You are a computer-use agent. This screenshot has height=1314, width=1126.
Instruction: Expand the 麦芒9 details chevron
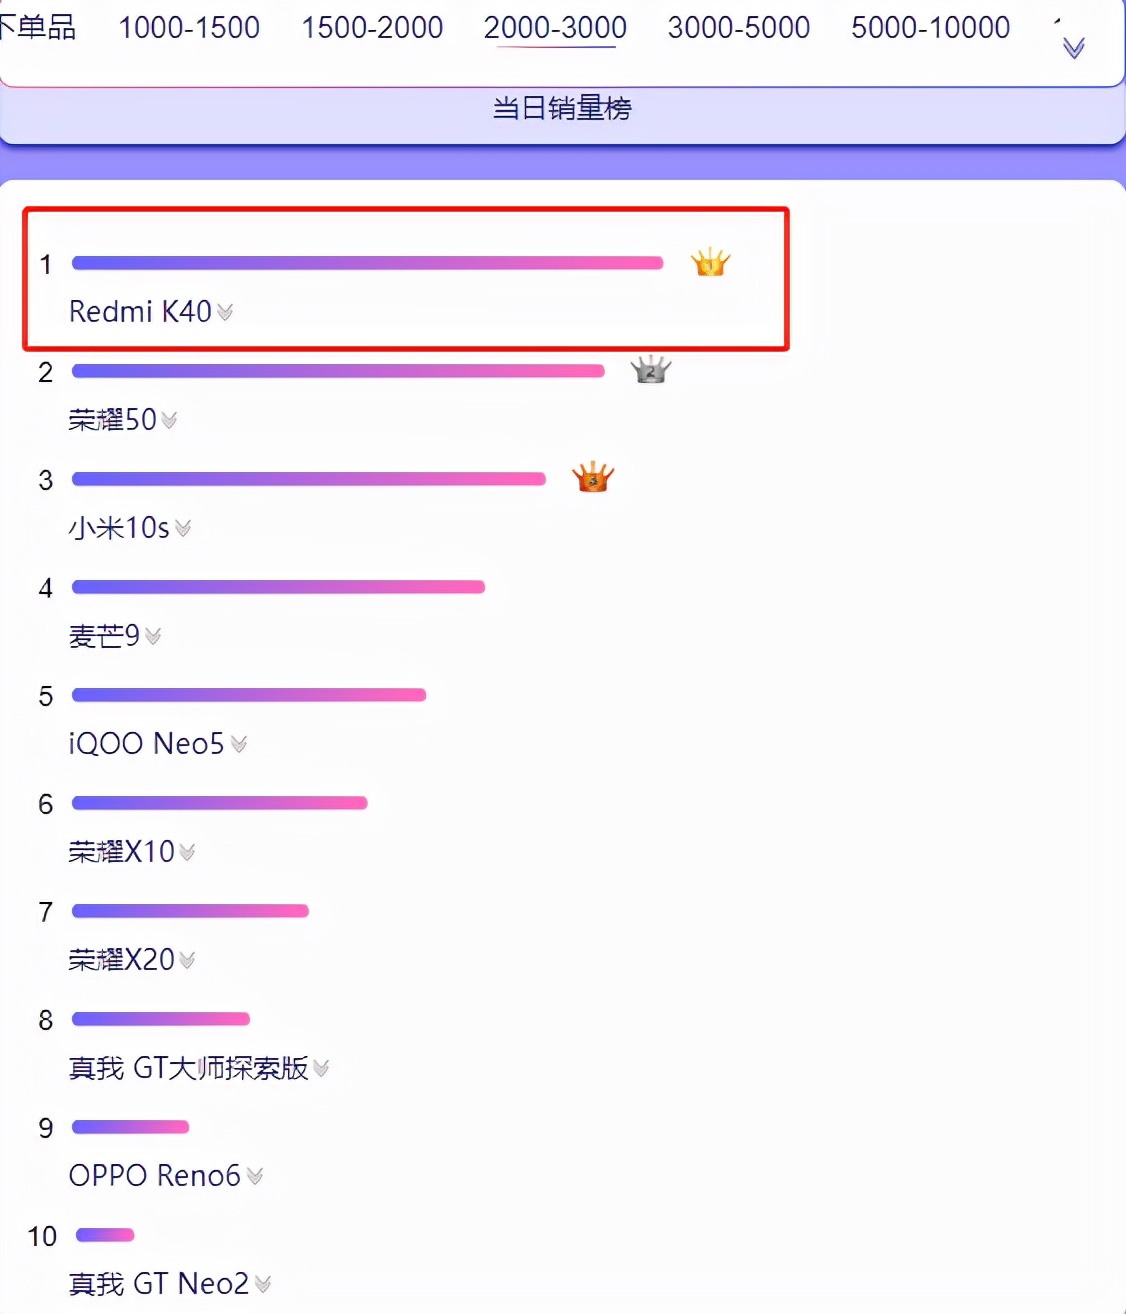(153, 636)
